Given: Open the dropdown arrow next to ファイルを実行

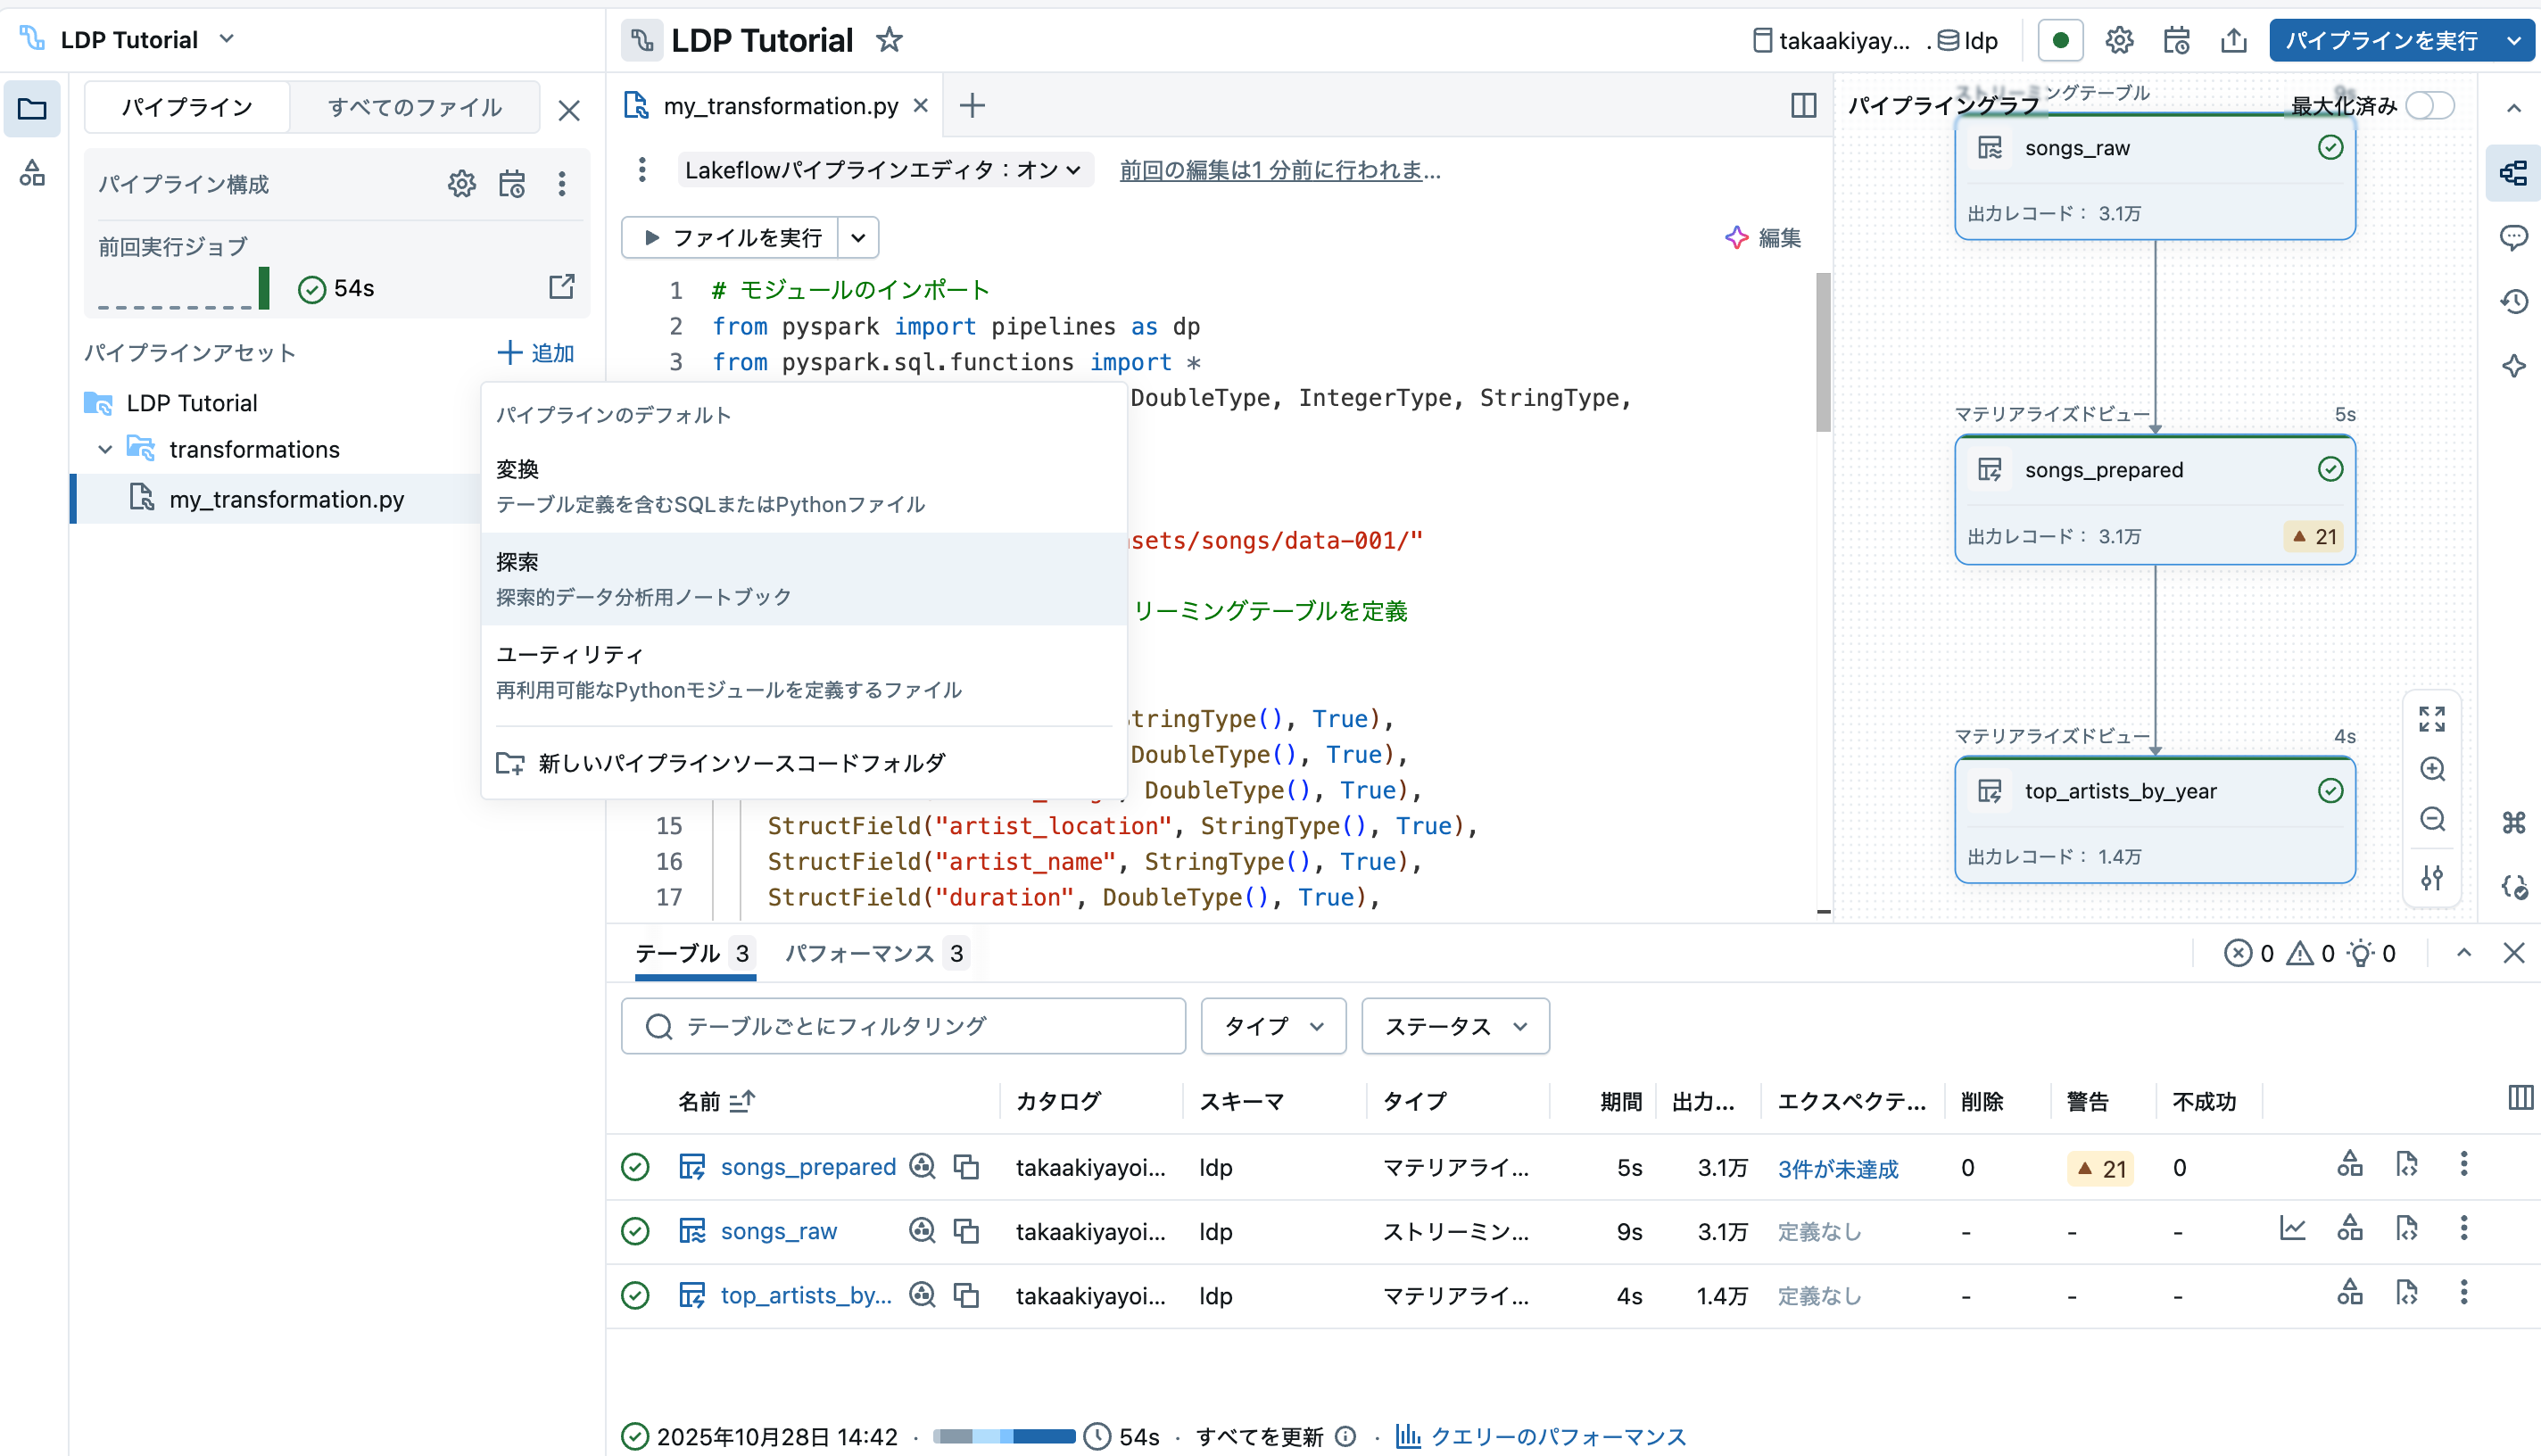Looking at the screenshot, I should coord(857,237).
